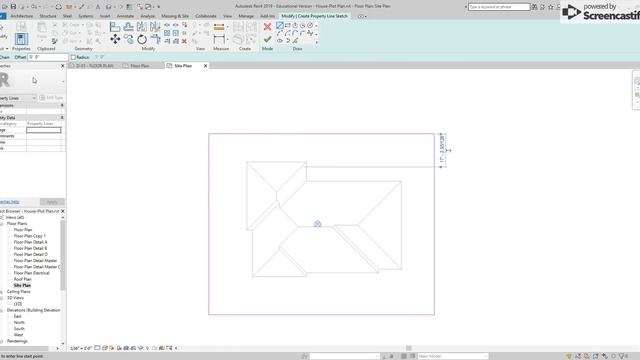Select the Align tool in Modify panel
The height and width of the screenshot is (360, 640).
click(115, 27)
